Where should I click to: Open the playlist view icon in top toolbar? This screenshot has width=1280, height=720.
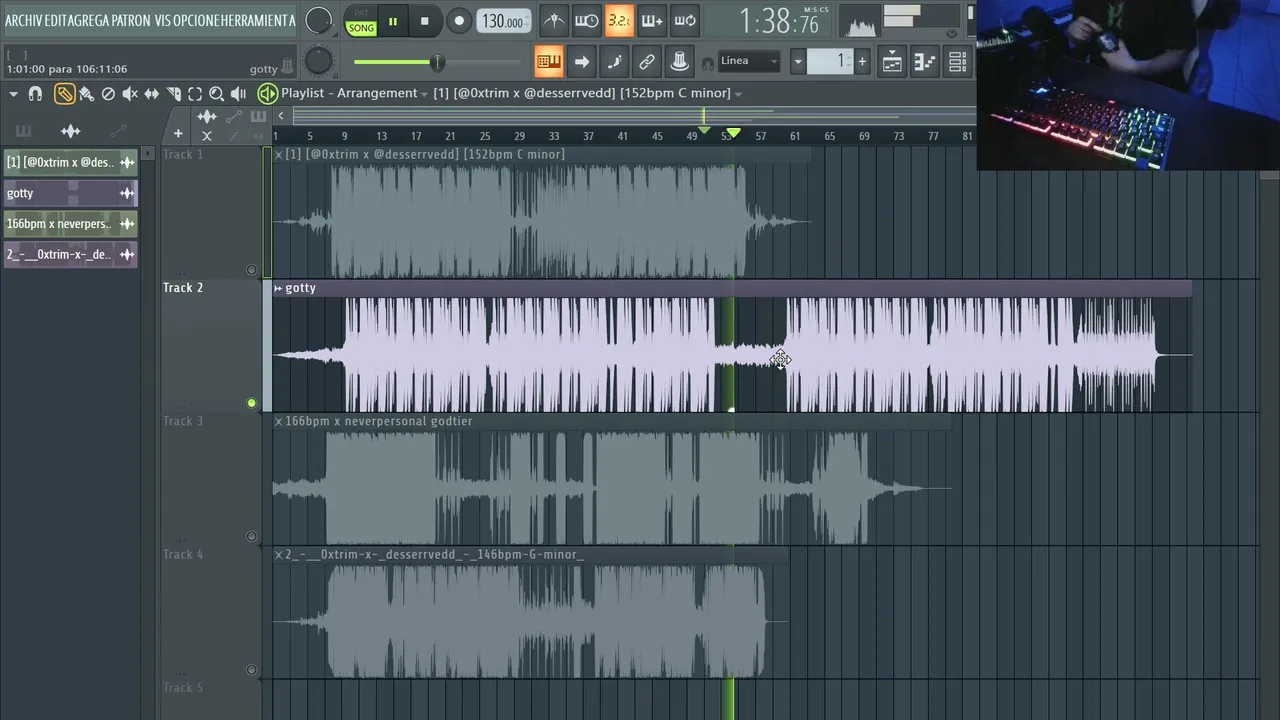coord(892,62)
